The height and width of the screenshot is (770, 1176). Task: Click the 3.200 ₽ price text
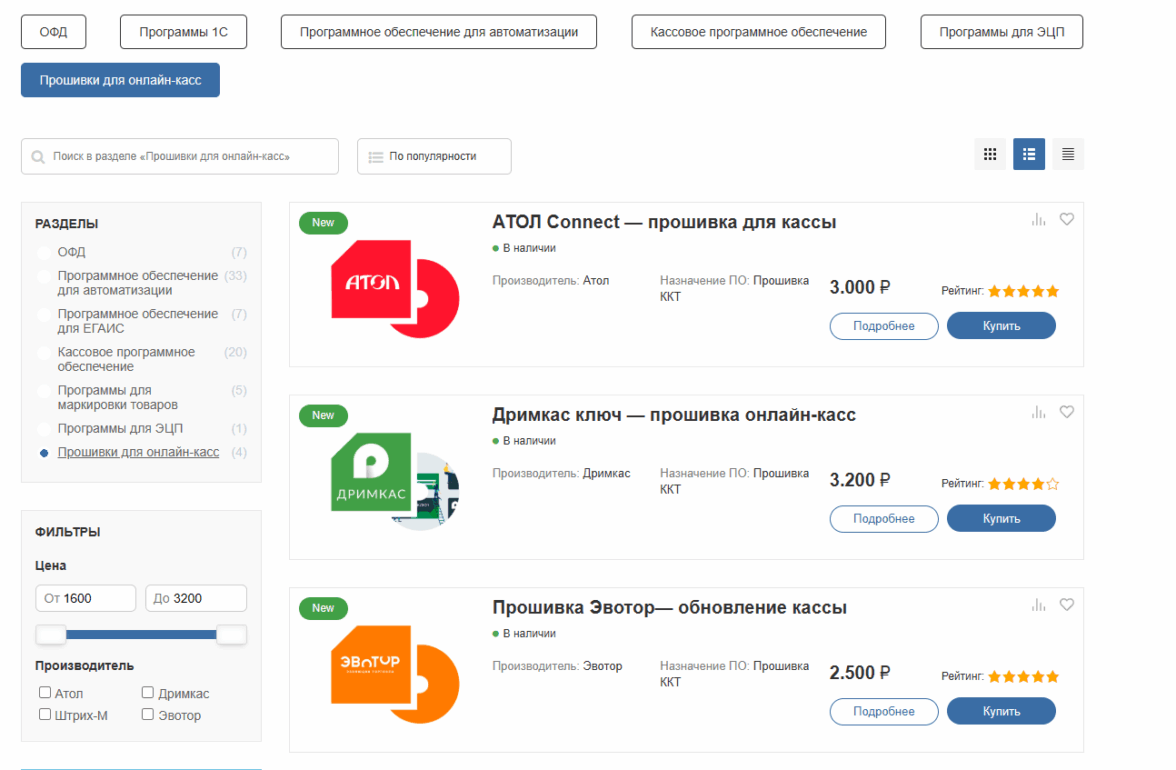tap(860, 480)
